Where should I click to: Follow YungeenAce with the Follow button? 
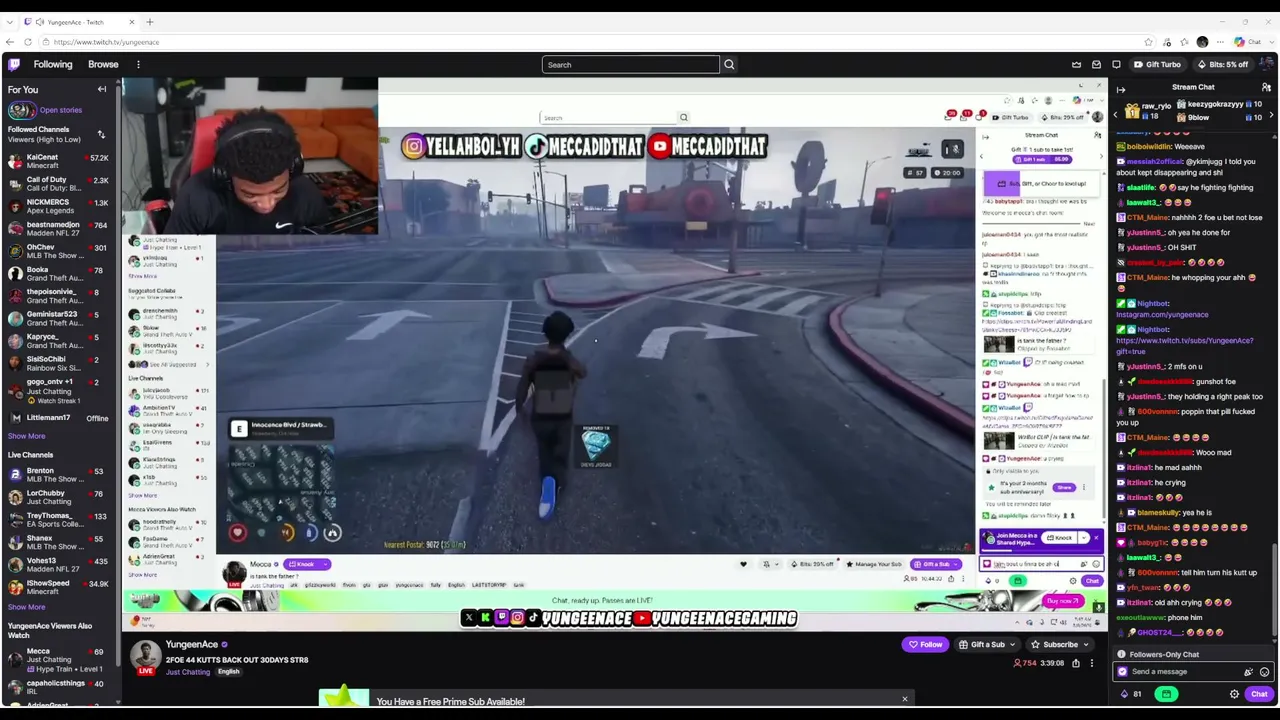pos(925,645)
